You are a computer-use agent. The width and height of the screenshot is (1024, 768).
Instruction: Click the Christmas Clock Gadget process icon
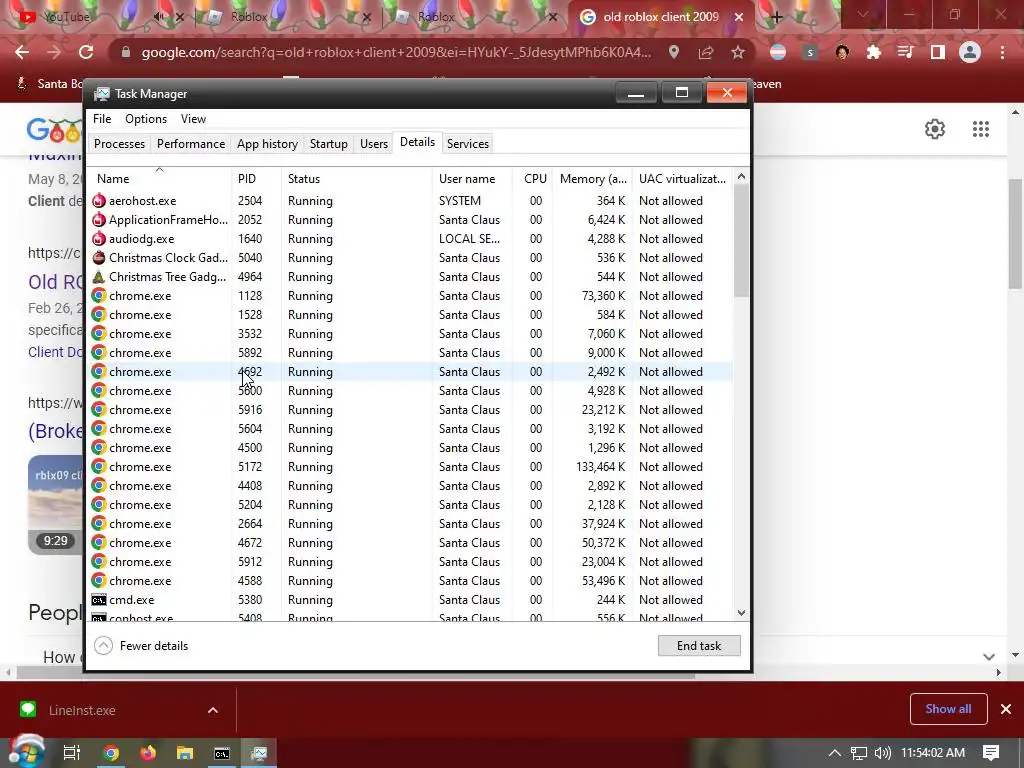click(99, 257)
